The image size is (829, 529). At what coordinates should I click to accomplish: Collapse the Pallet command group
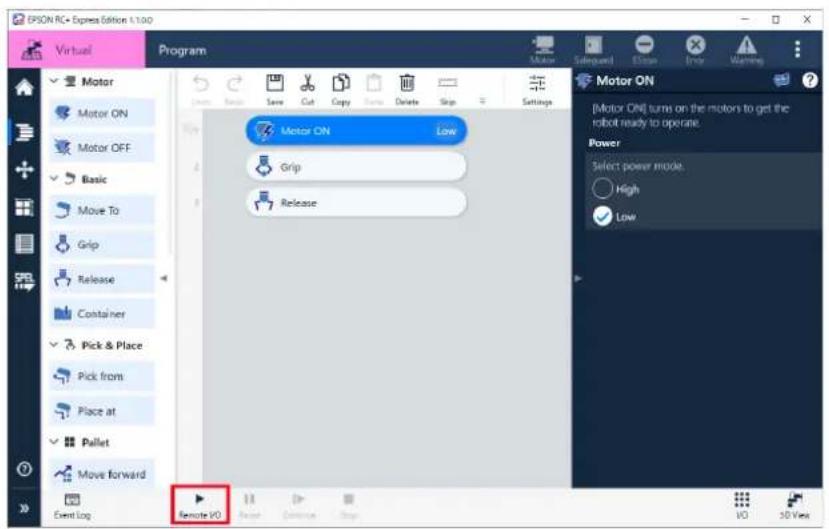pyautogui.click(x=53, y=442)
